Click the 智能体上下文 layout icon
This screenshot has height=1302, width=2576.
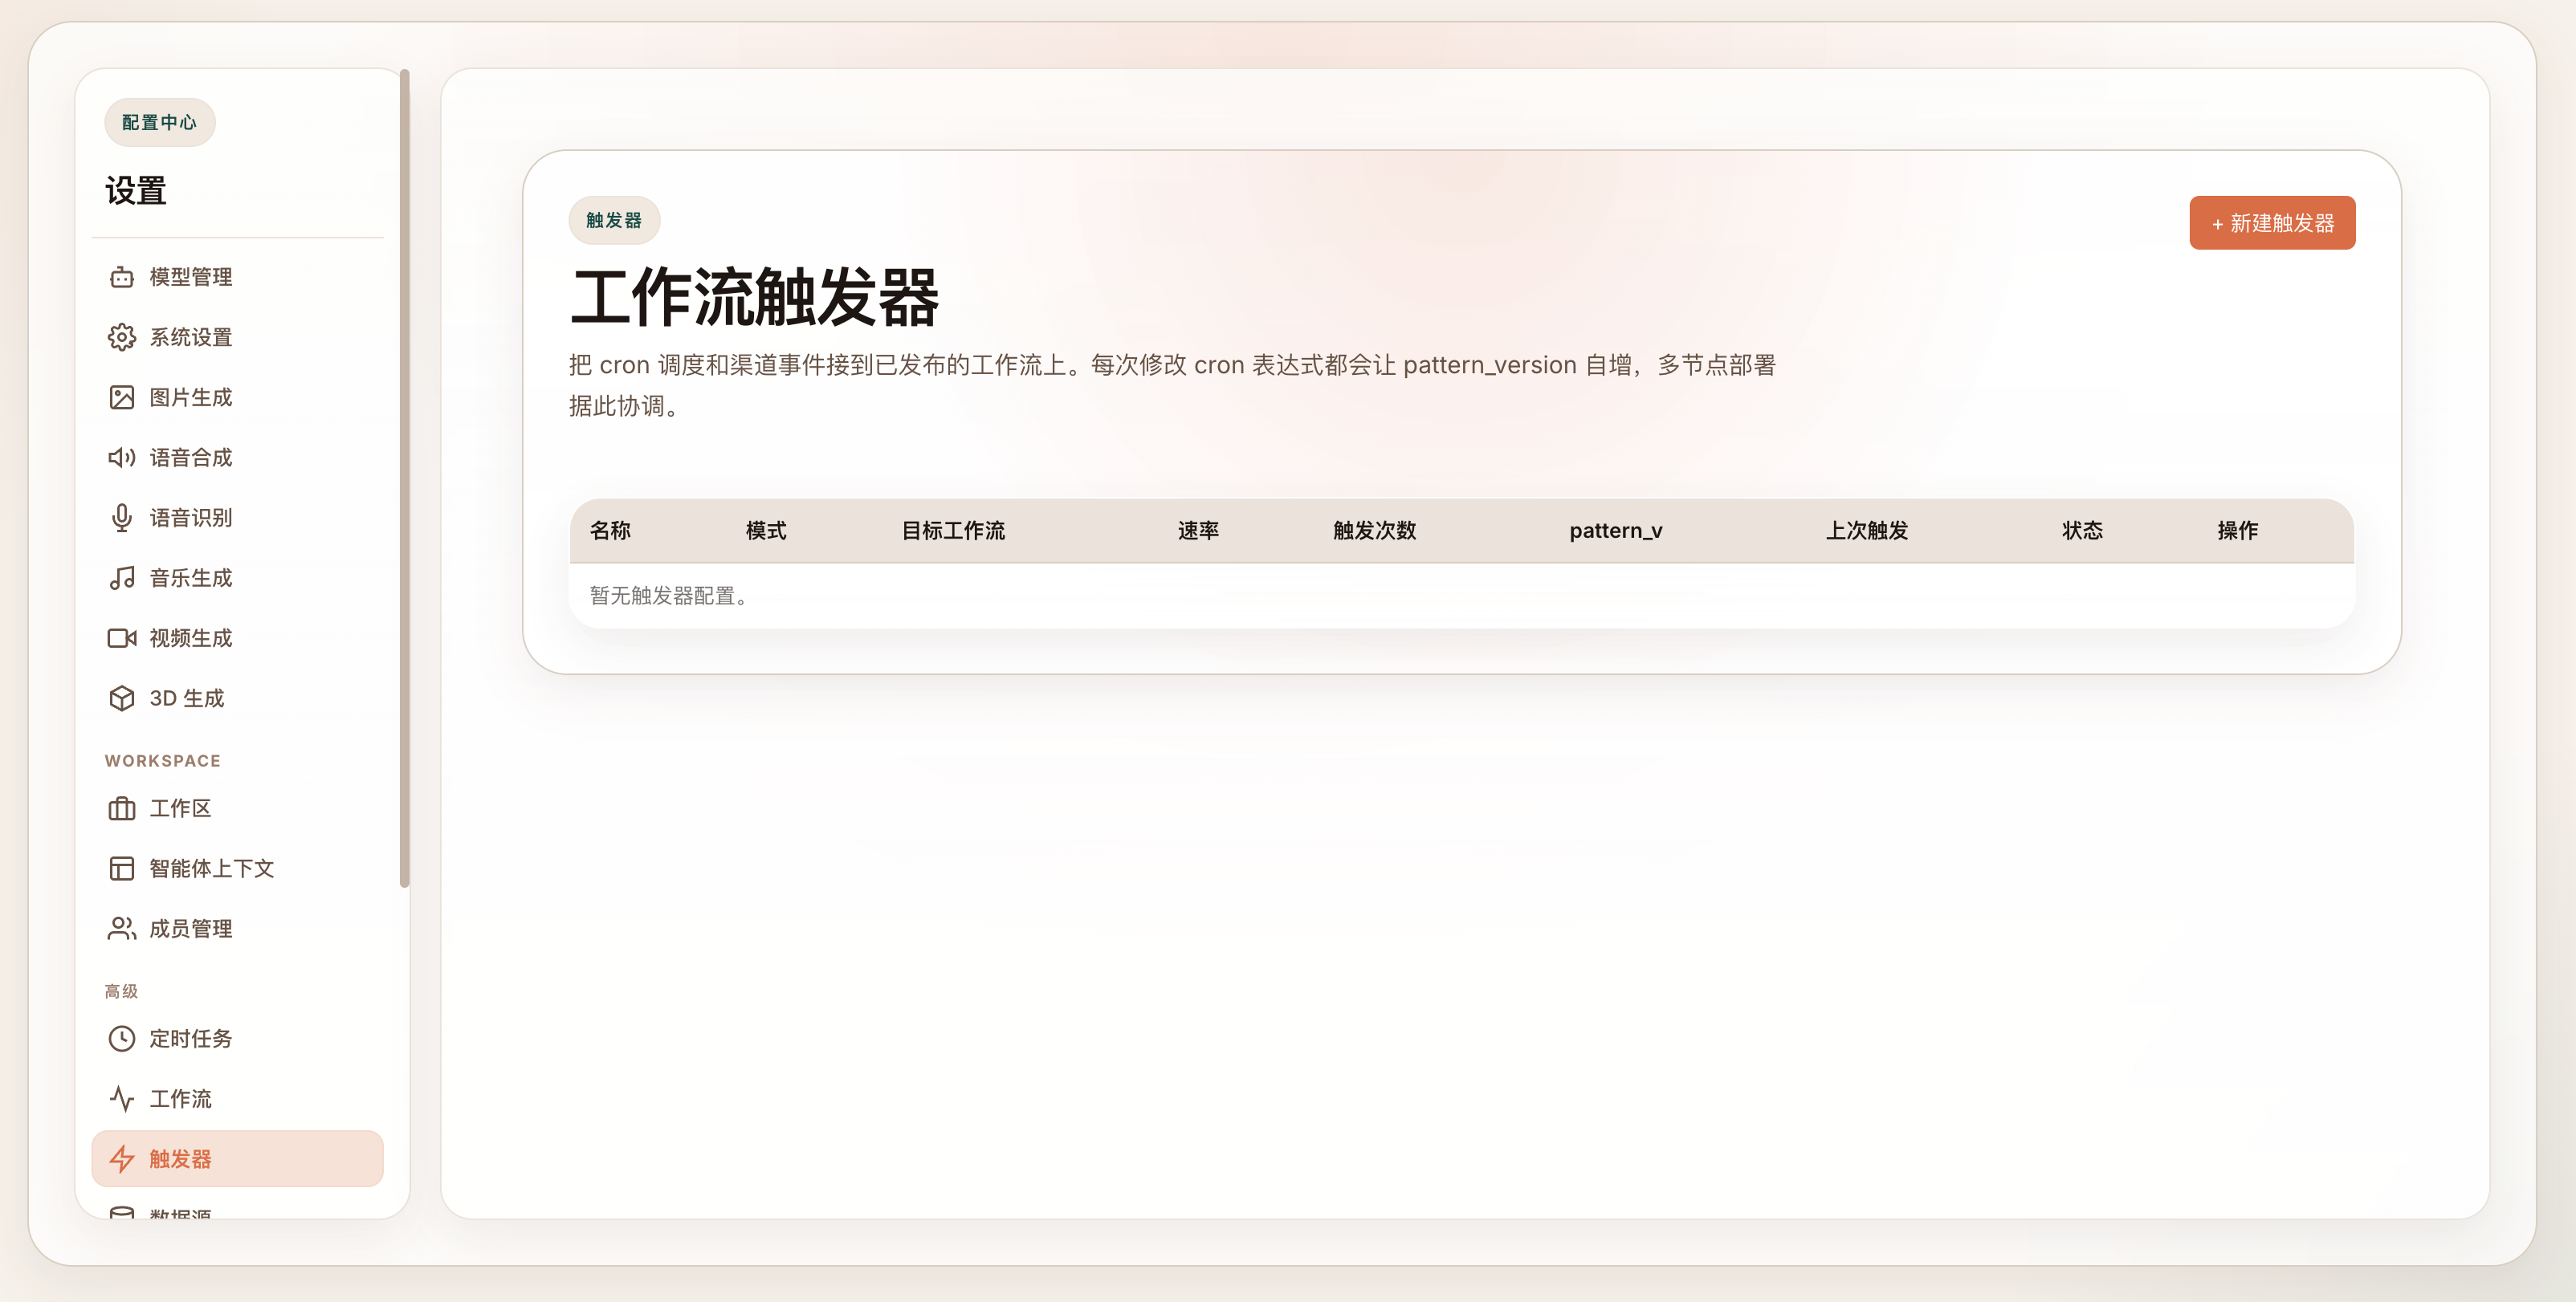[x=121, y=868]
